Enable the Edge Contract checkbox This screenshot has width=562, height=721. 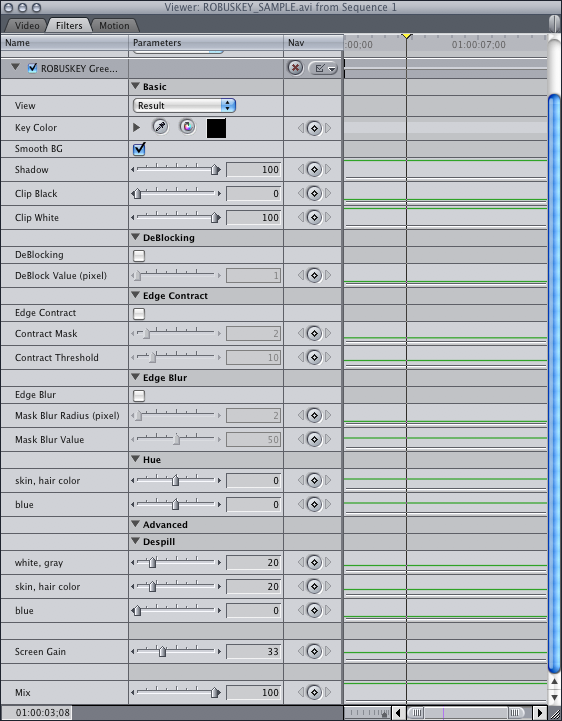(x=139, y=314)
